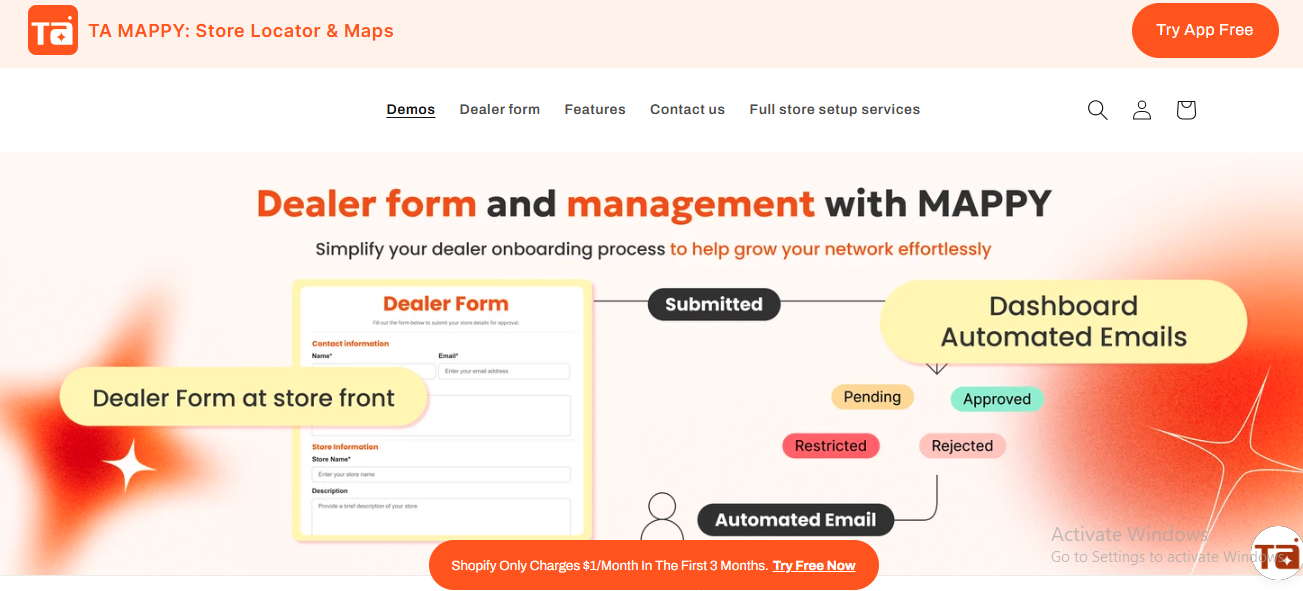1303x591 pixels.
Task: Click the Dealer form and management headline
Action: click(654, 204)
